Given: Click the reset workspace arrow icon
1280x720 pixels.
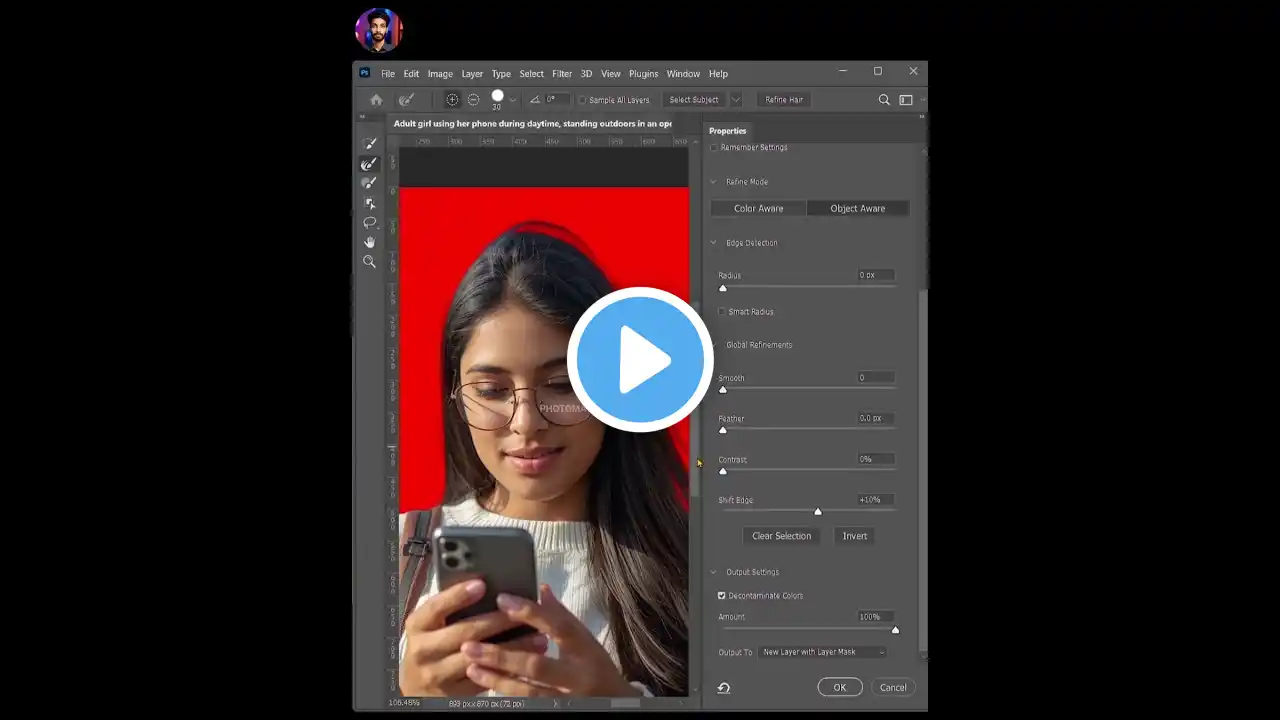Looking at the screenshot, I should point(724,688).
